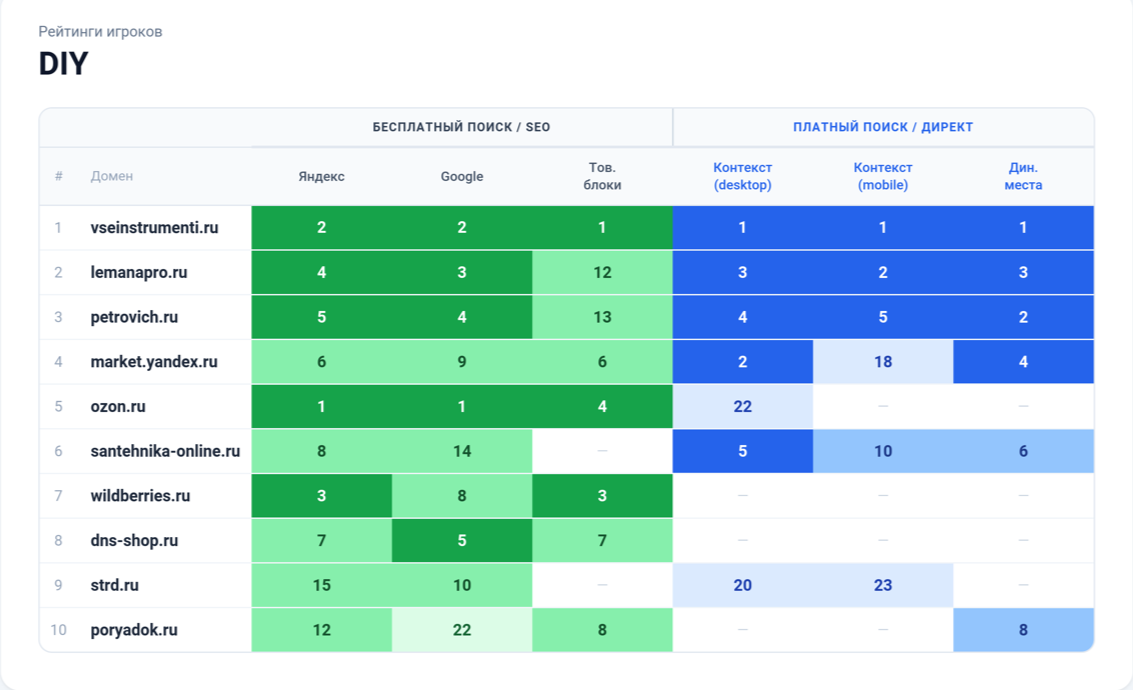Click desktop context value 5 for santehnika-online.ru
1133x690 pixels.
[x=743, y=452]
